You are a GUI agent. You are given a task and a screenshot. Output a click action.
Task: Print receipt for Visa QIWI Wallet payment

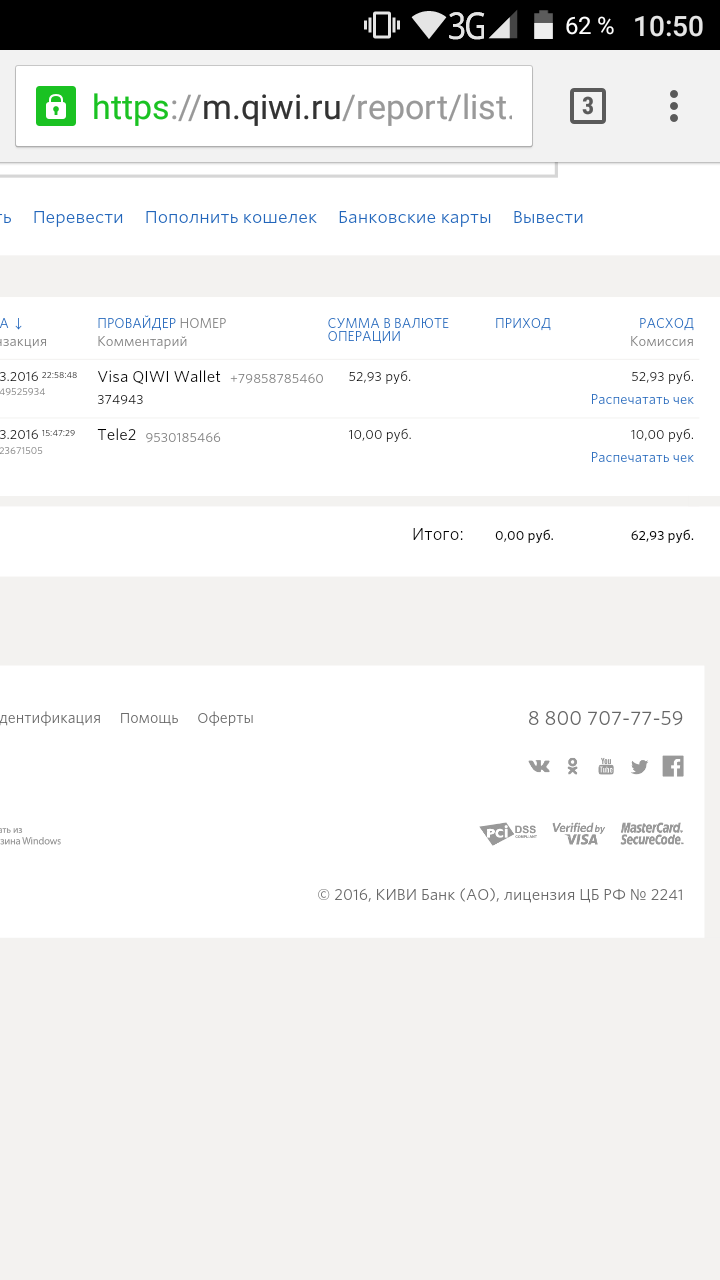(x=642, y=399)
